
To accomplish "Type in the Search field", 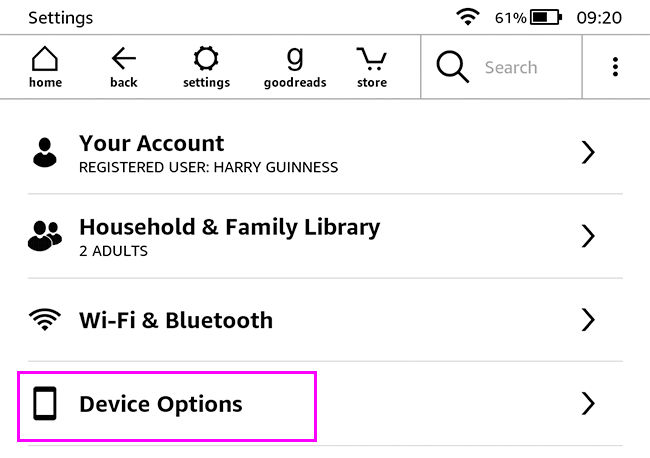I will pos(520,67).
